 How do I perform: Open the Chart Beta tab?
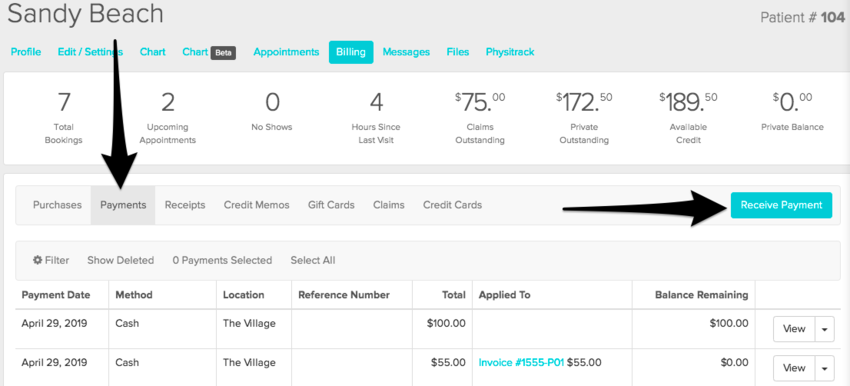209,53
